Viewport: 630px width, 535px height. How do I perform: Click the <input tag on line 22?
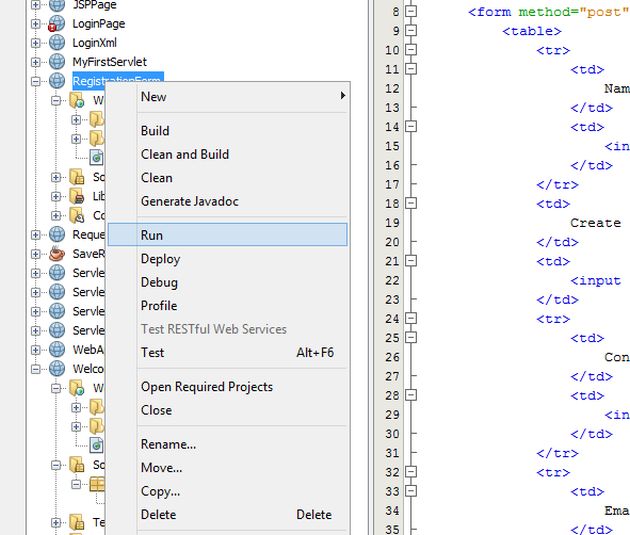pos(595,280)
